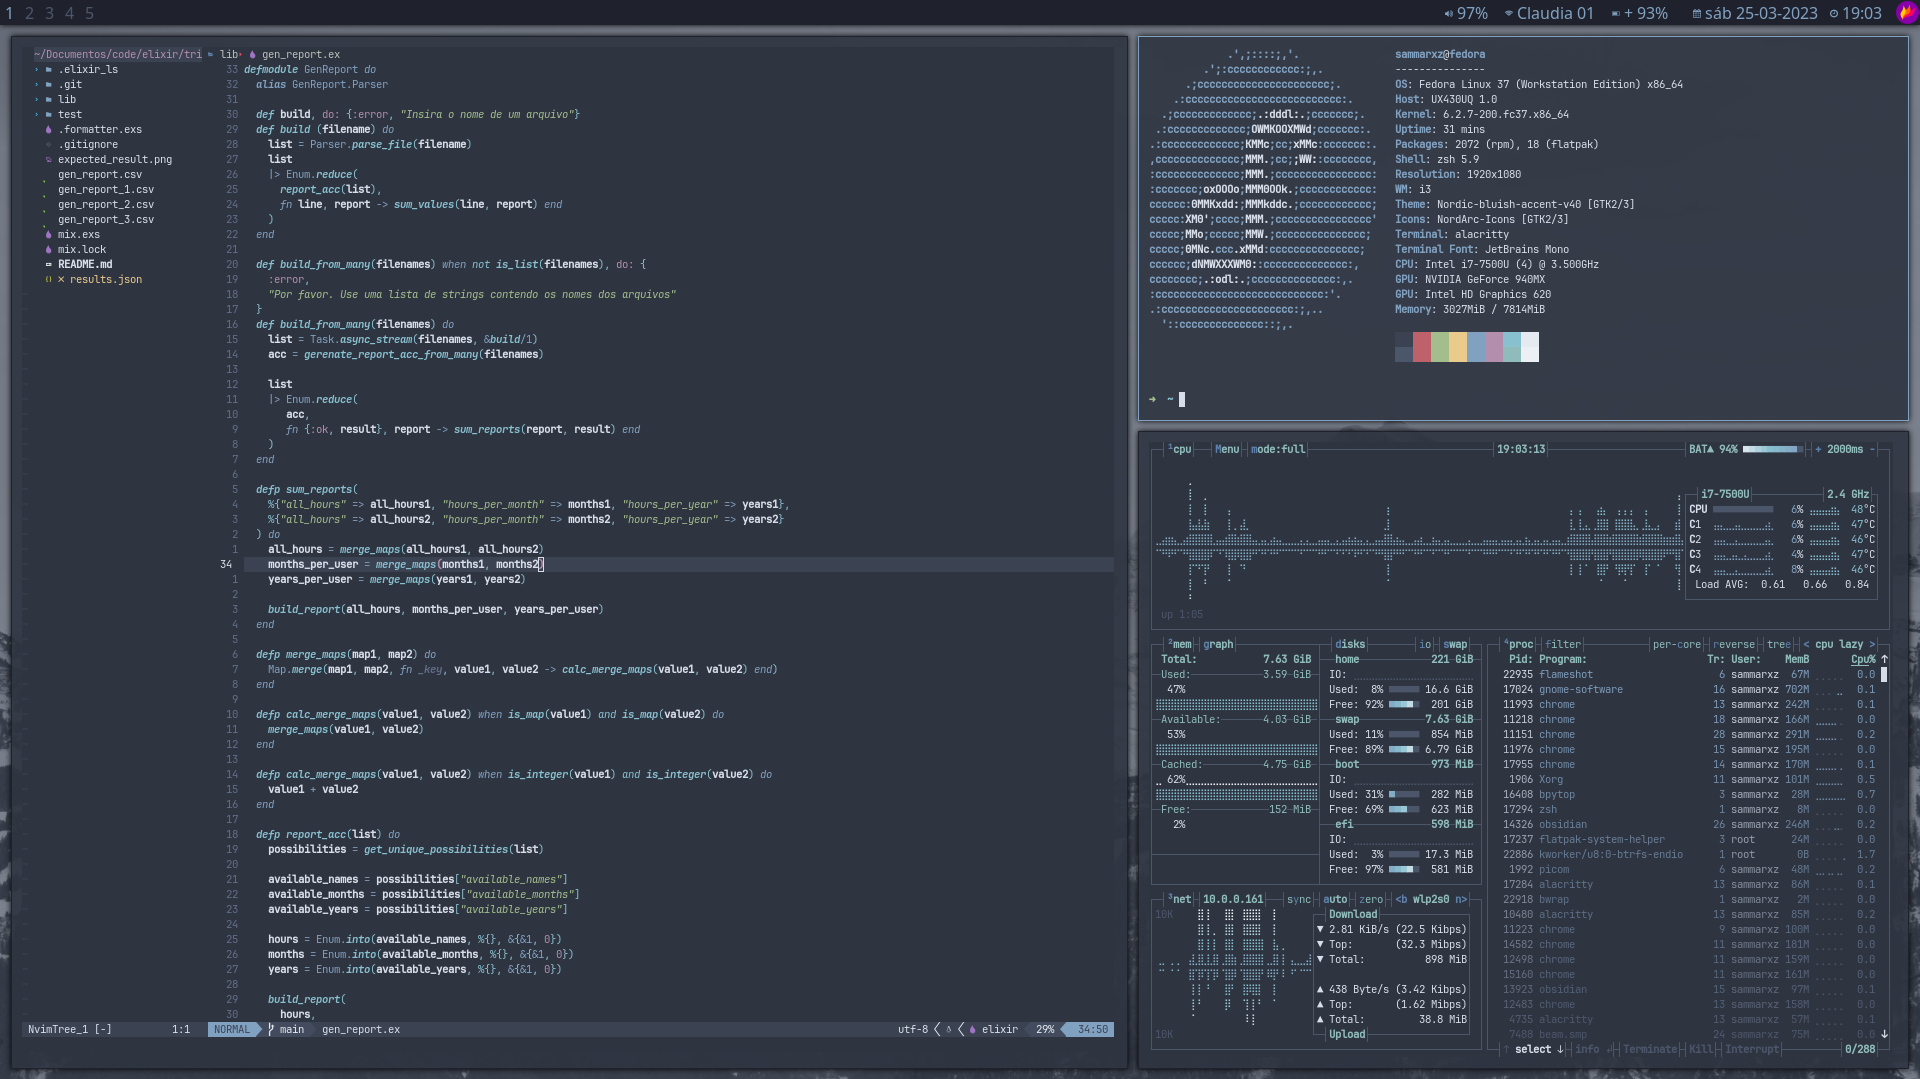
Task: Click the clock showing 19:03
Action: [x=1856, y=13]
